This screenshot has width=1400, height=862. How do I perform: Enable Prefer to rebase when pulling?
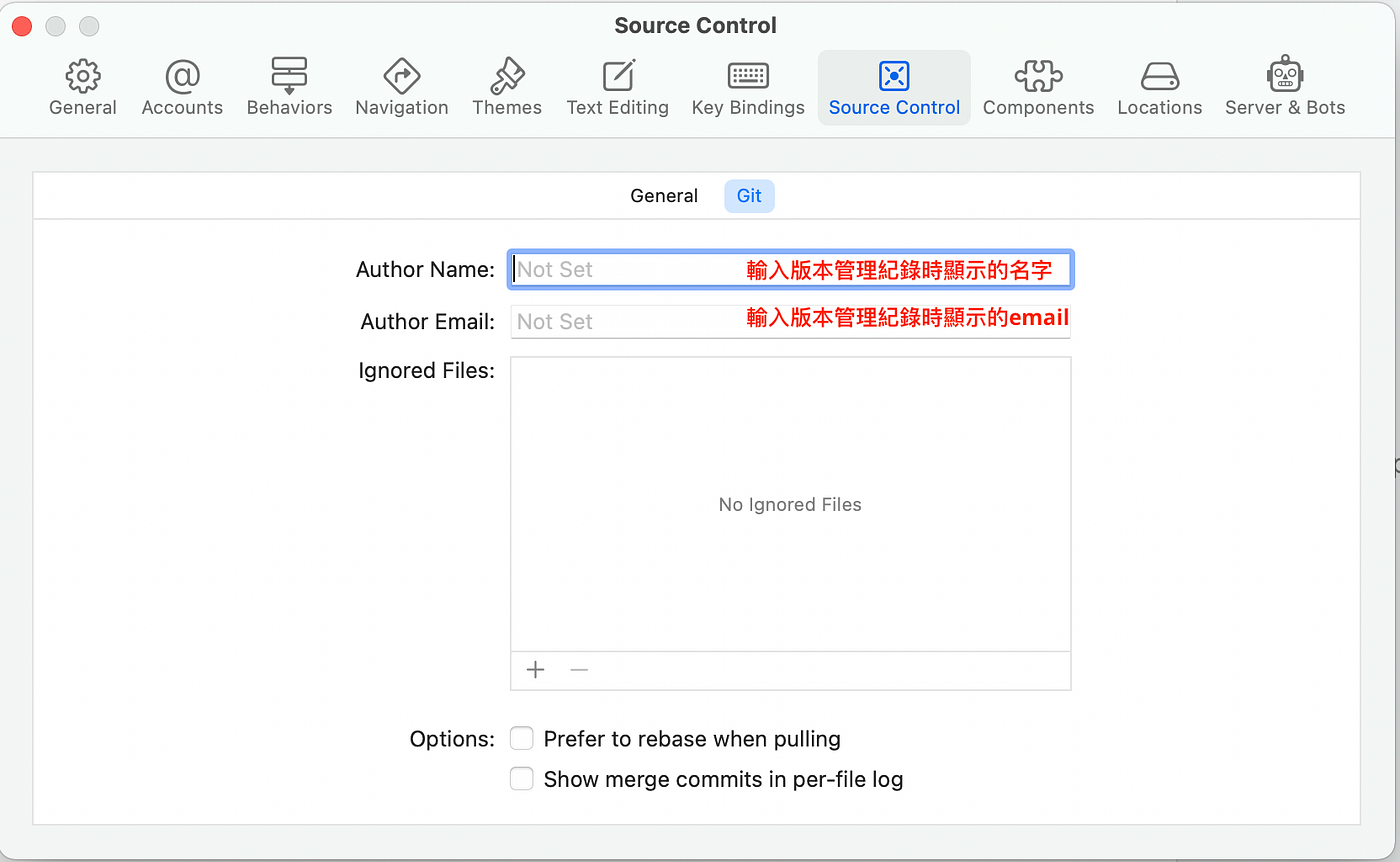(x=521, y=738)
